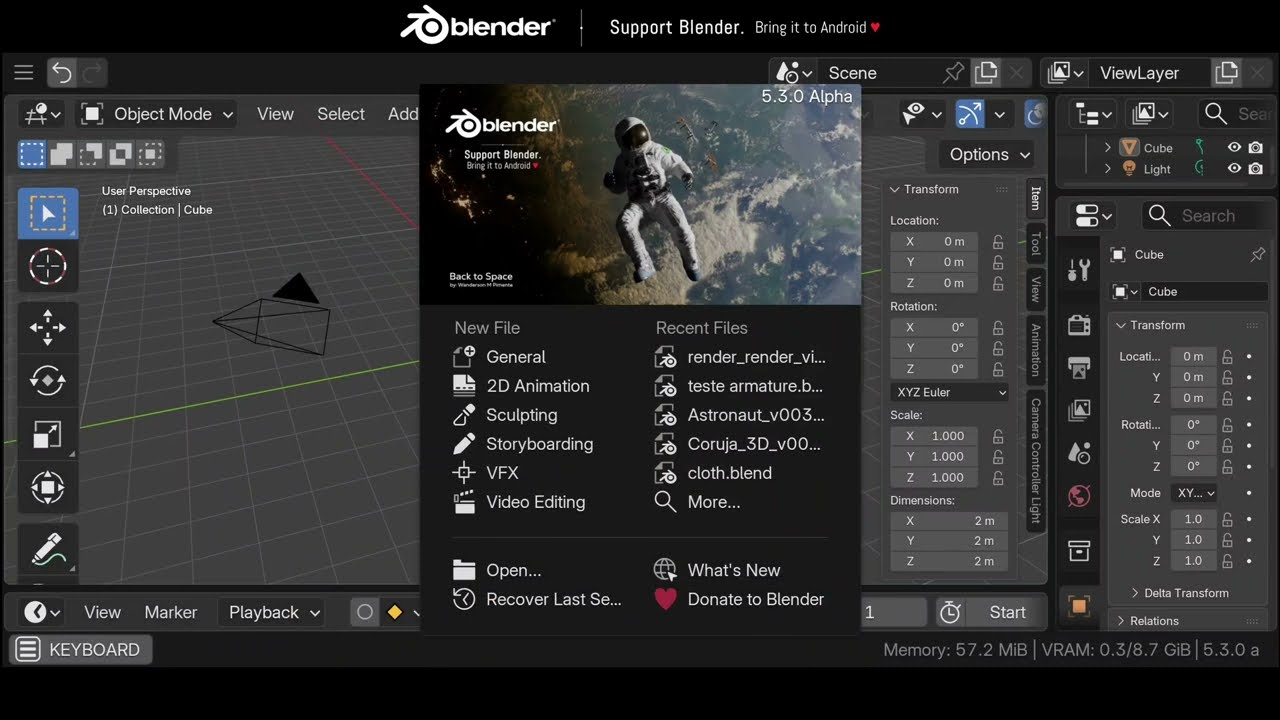Screen dimensions: 1280x720
Task: Click the add ViewLayer duplicate icon
Action: click(1226, 72)
